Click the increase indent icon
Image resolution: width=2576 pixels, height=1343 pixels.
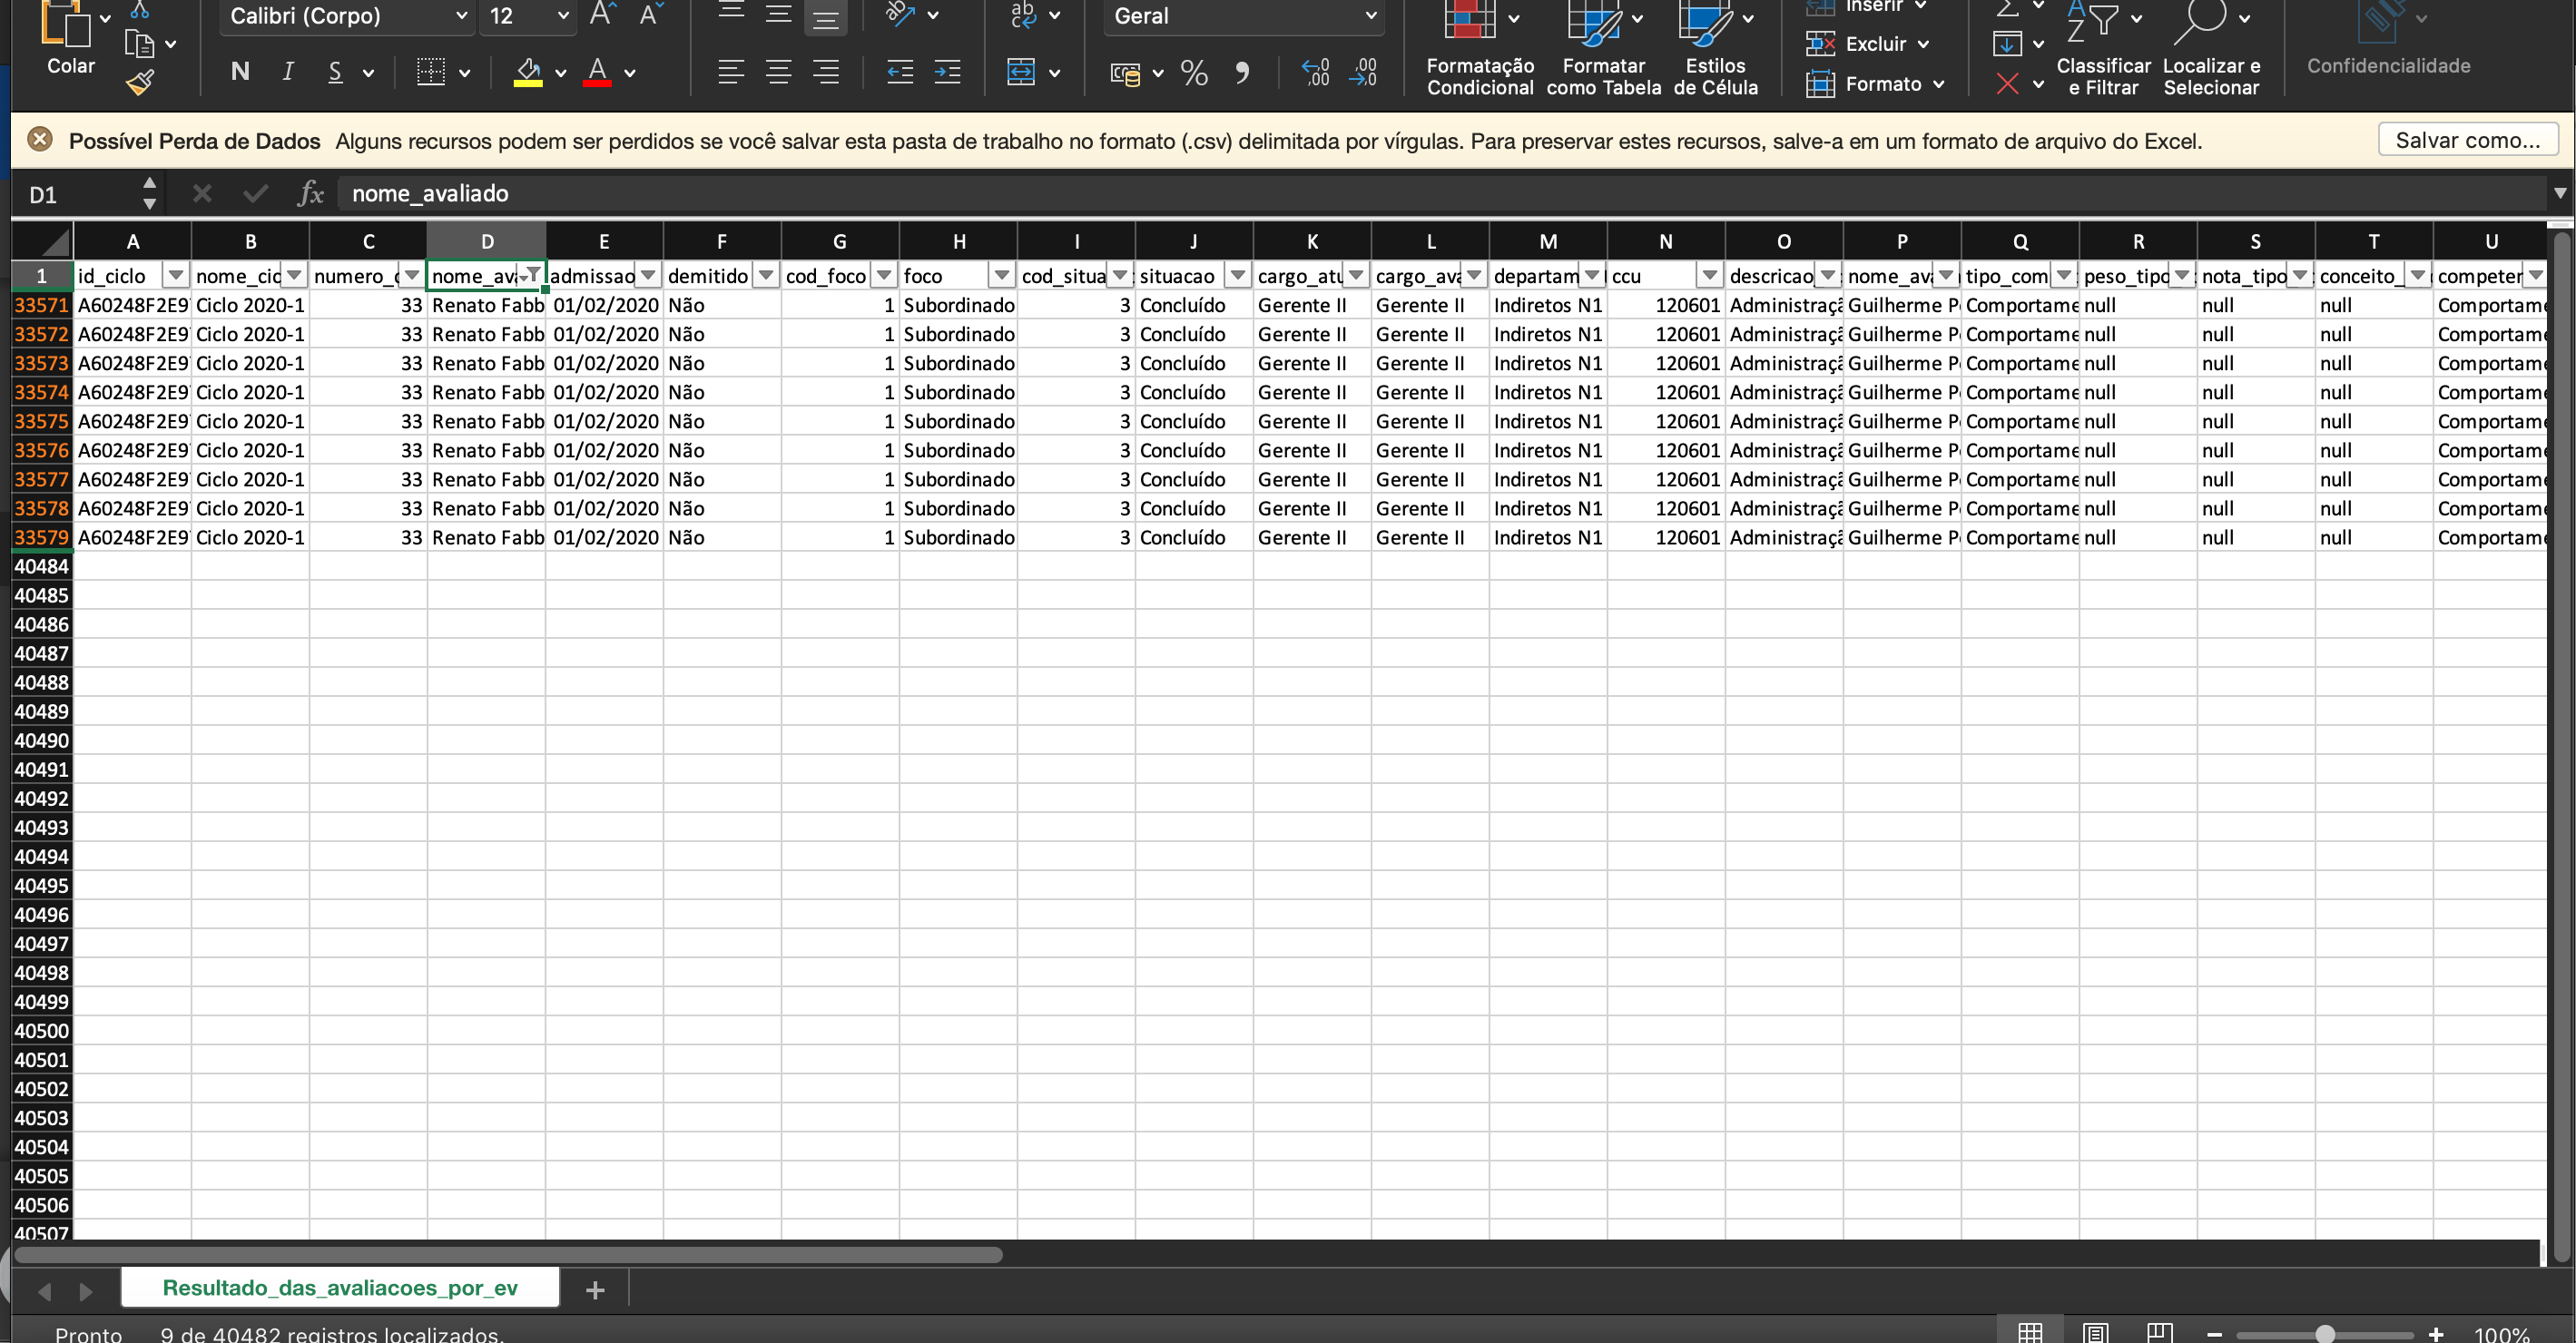[946, 72]
